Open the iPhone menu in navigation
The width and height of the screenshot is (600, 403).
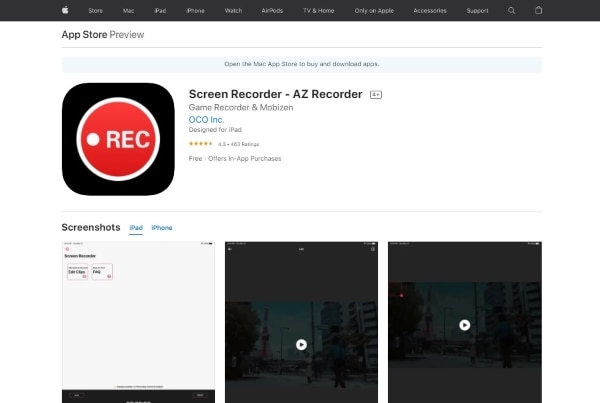point(195,11)
